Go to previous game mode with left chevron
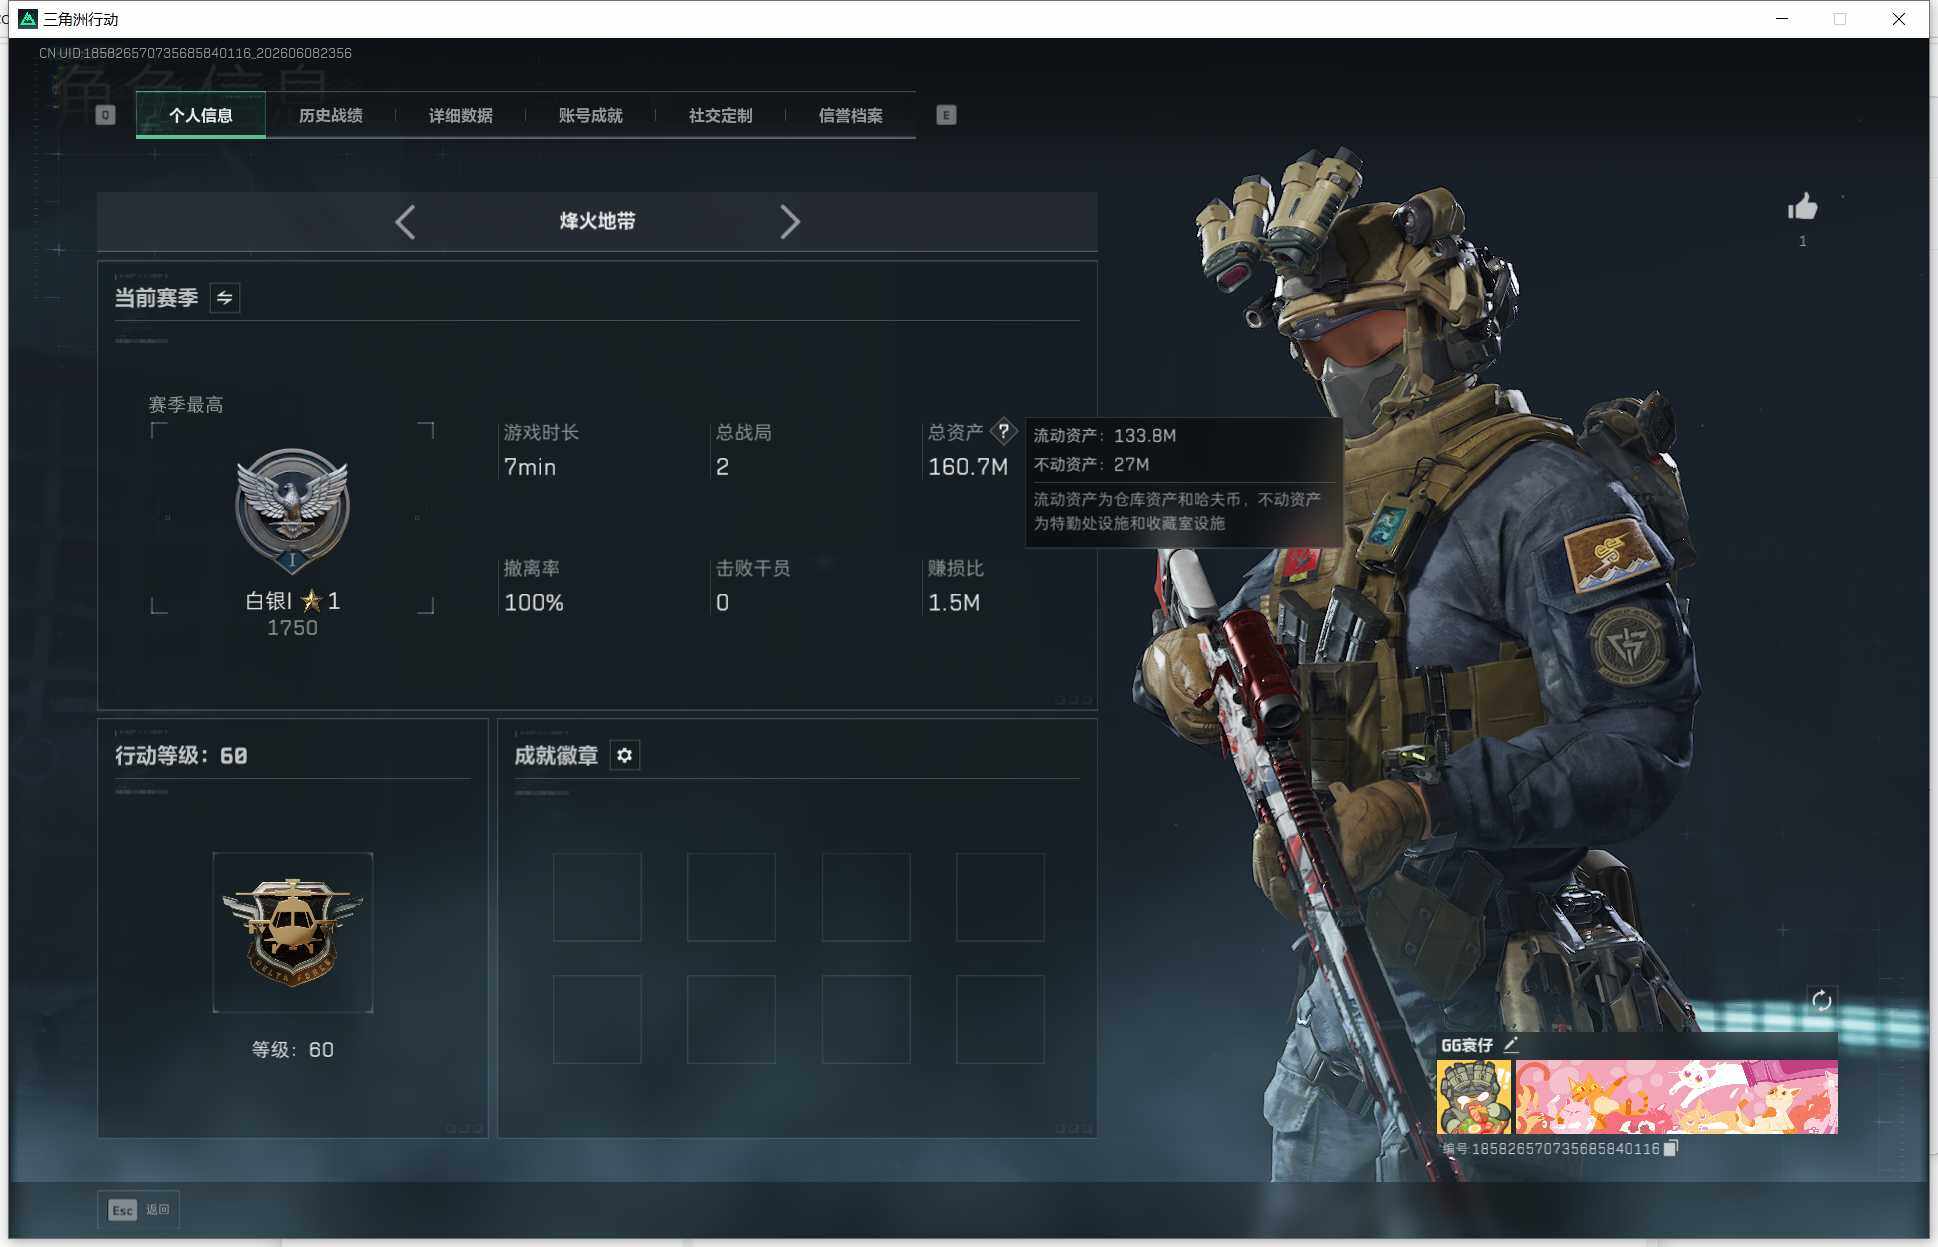Screen dimensions: 1938x1247 (x=405, y=222)
